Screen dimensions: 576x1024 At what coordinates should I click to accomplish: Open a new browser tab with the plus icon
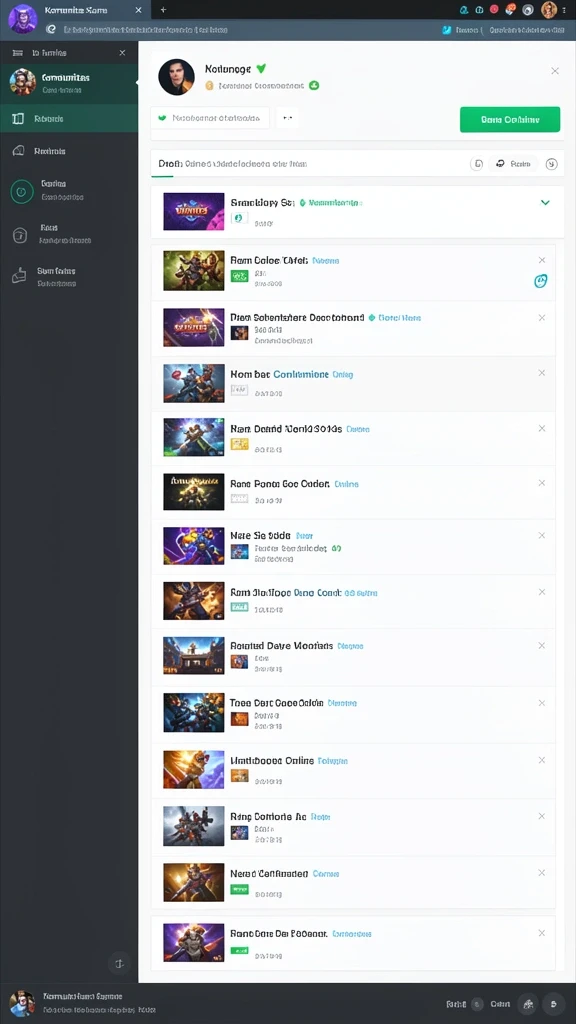point(163,10)
